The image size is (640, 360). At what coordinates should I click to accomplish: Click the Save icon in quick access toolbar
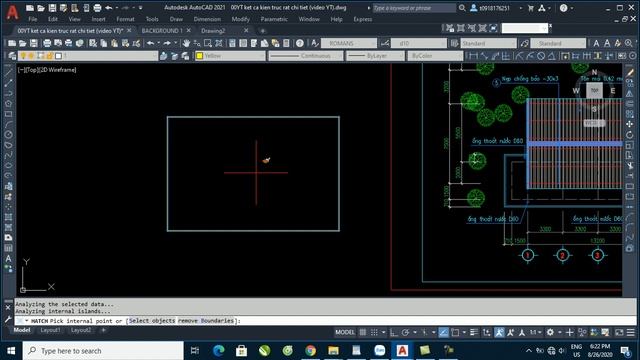(x=52, y=8)
